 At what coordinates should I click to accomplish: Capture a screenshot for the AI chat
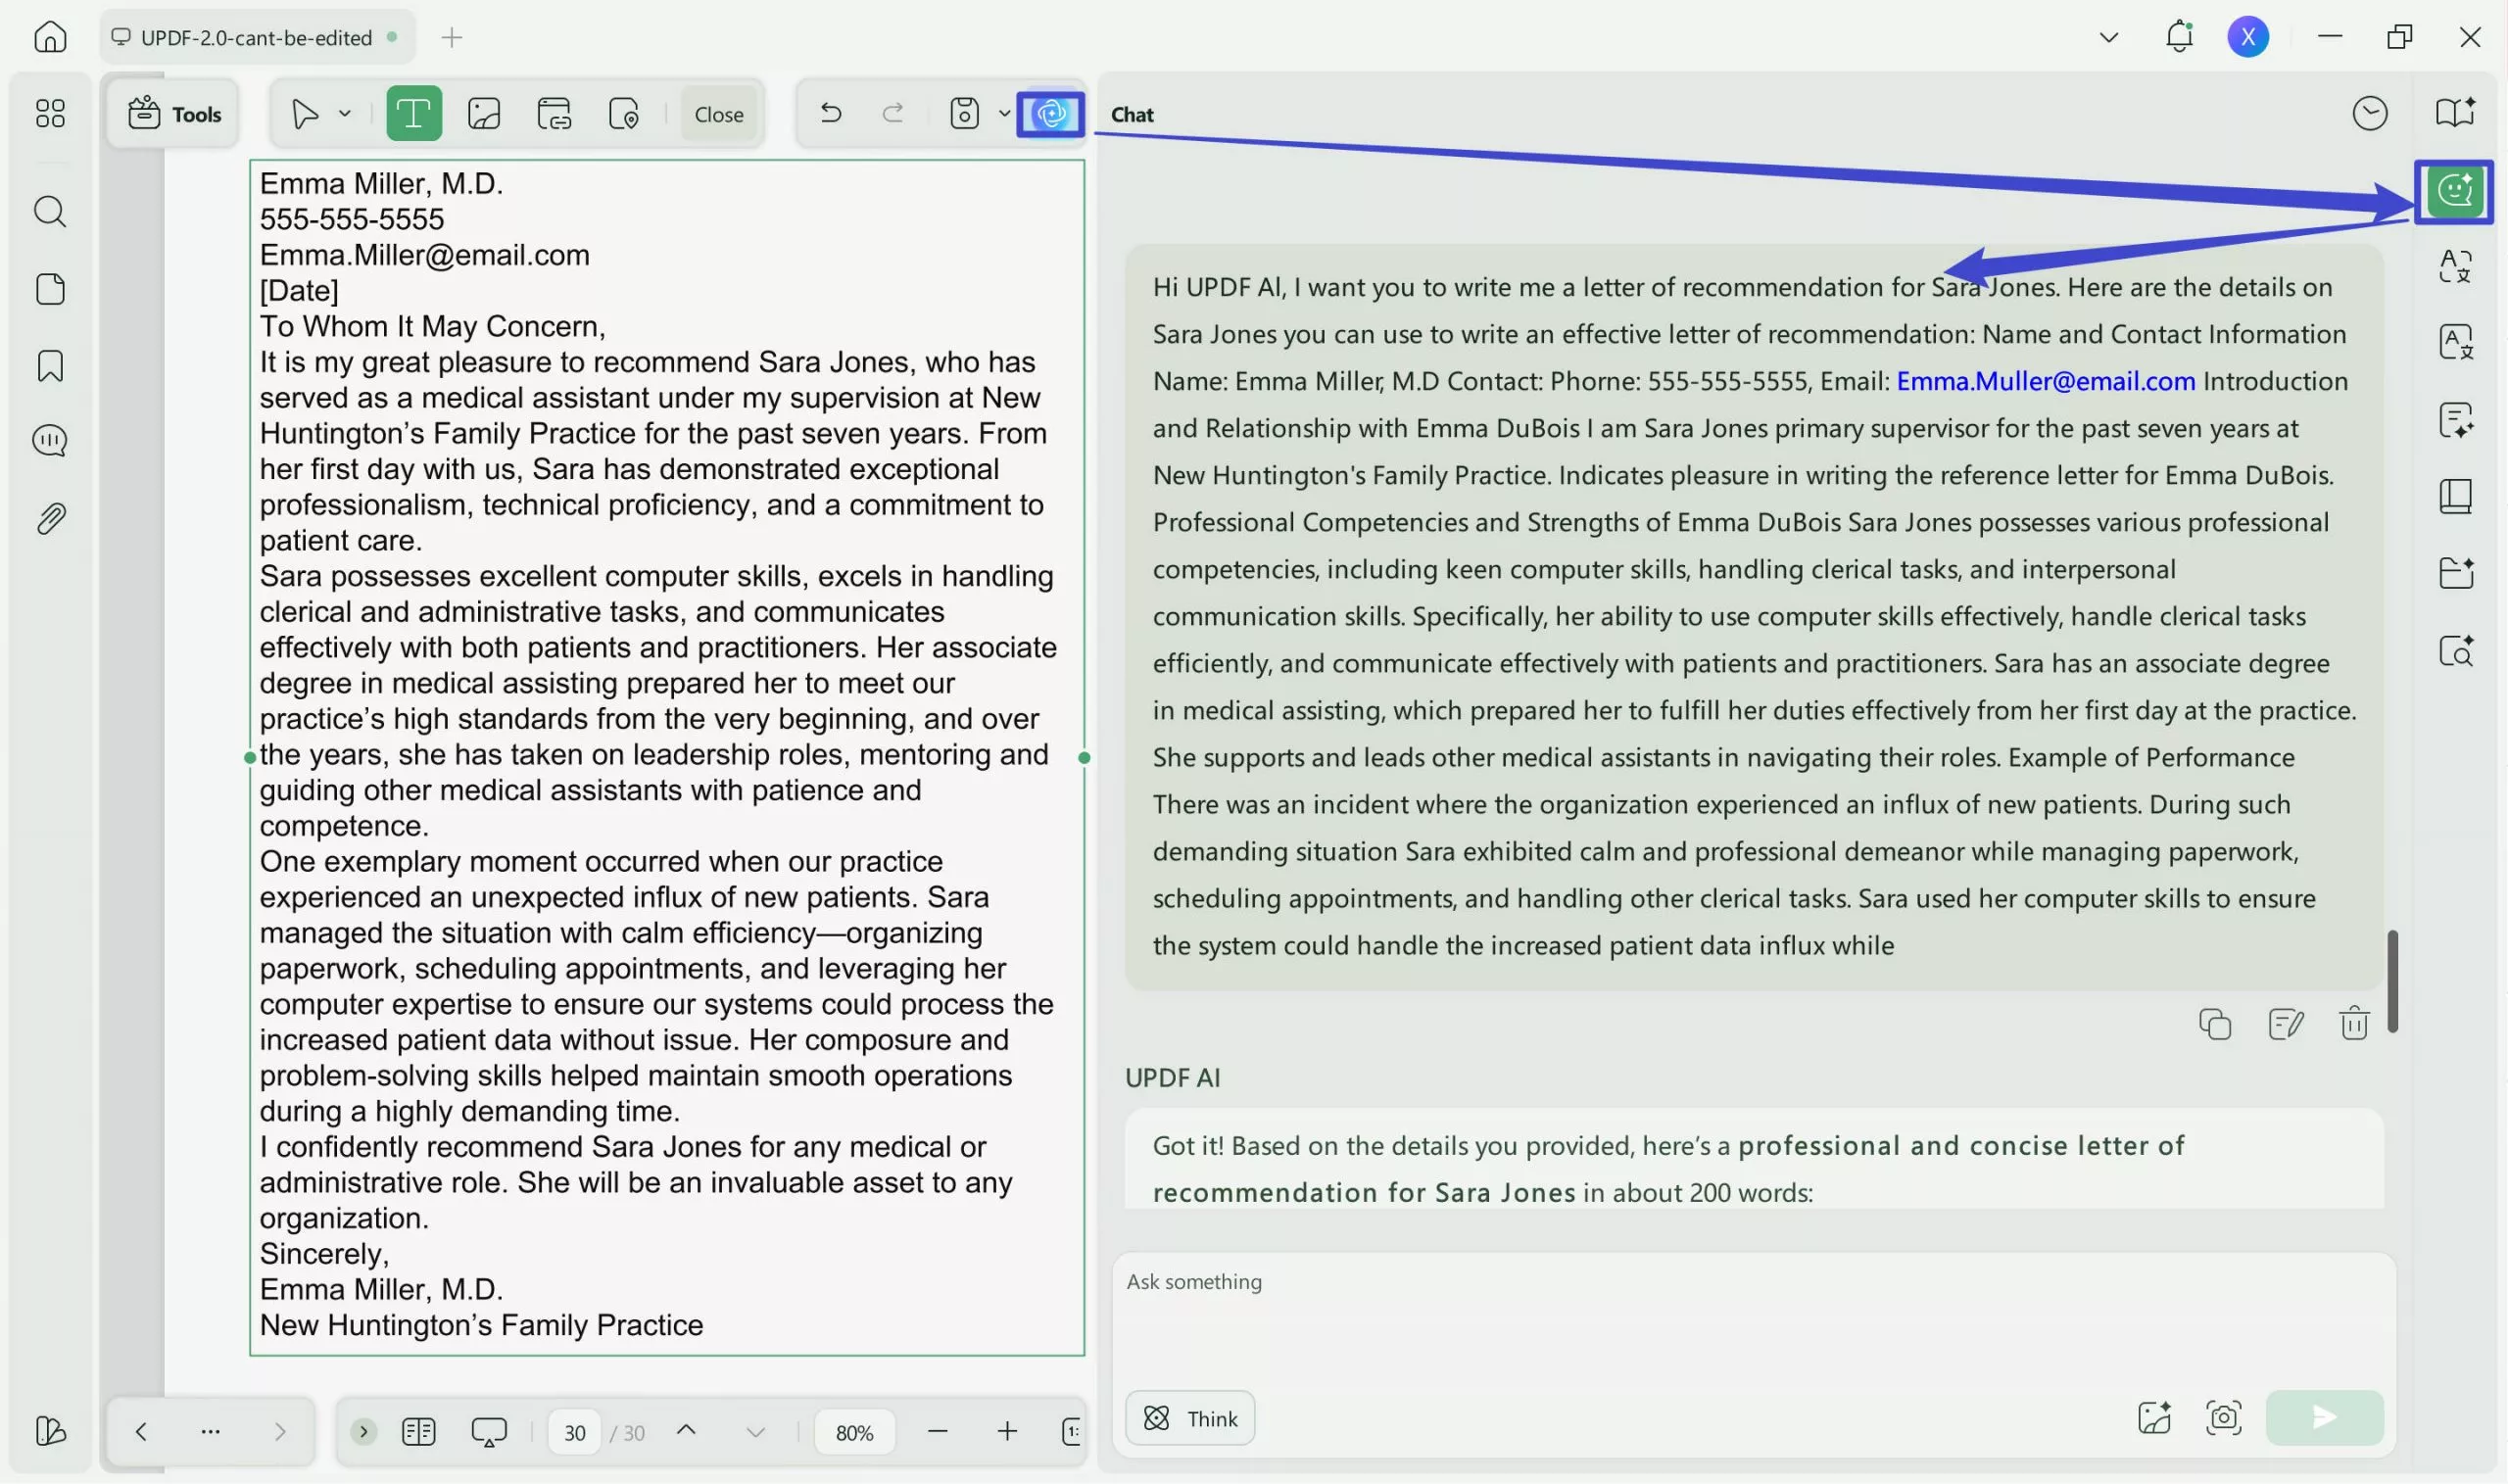2224,1417
